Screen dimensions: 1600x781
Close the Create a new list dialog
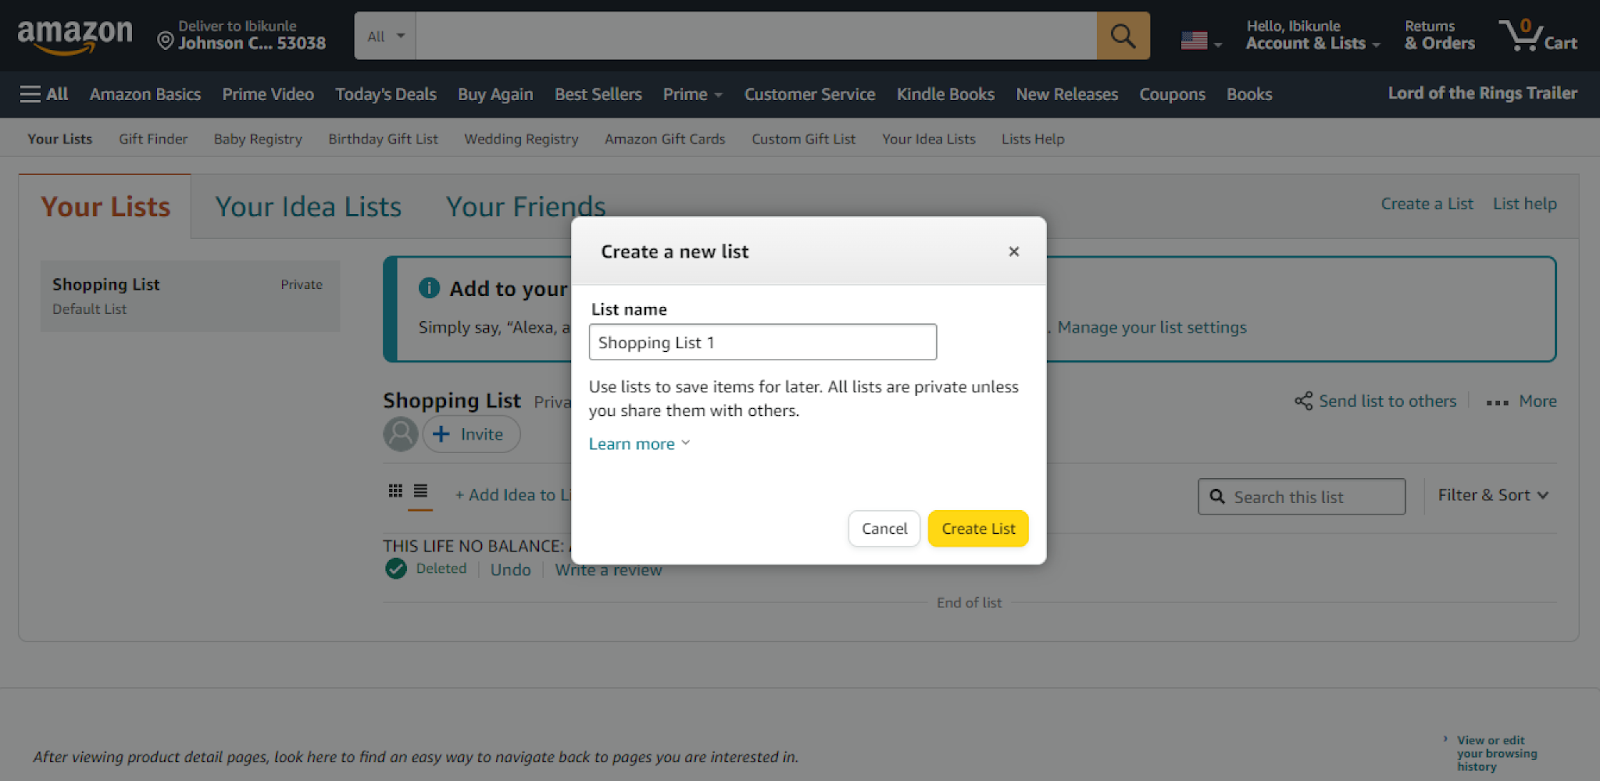click(x=1014, y=252)
